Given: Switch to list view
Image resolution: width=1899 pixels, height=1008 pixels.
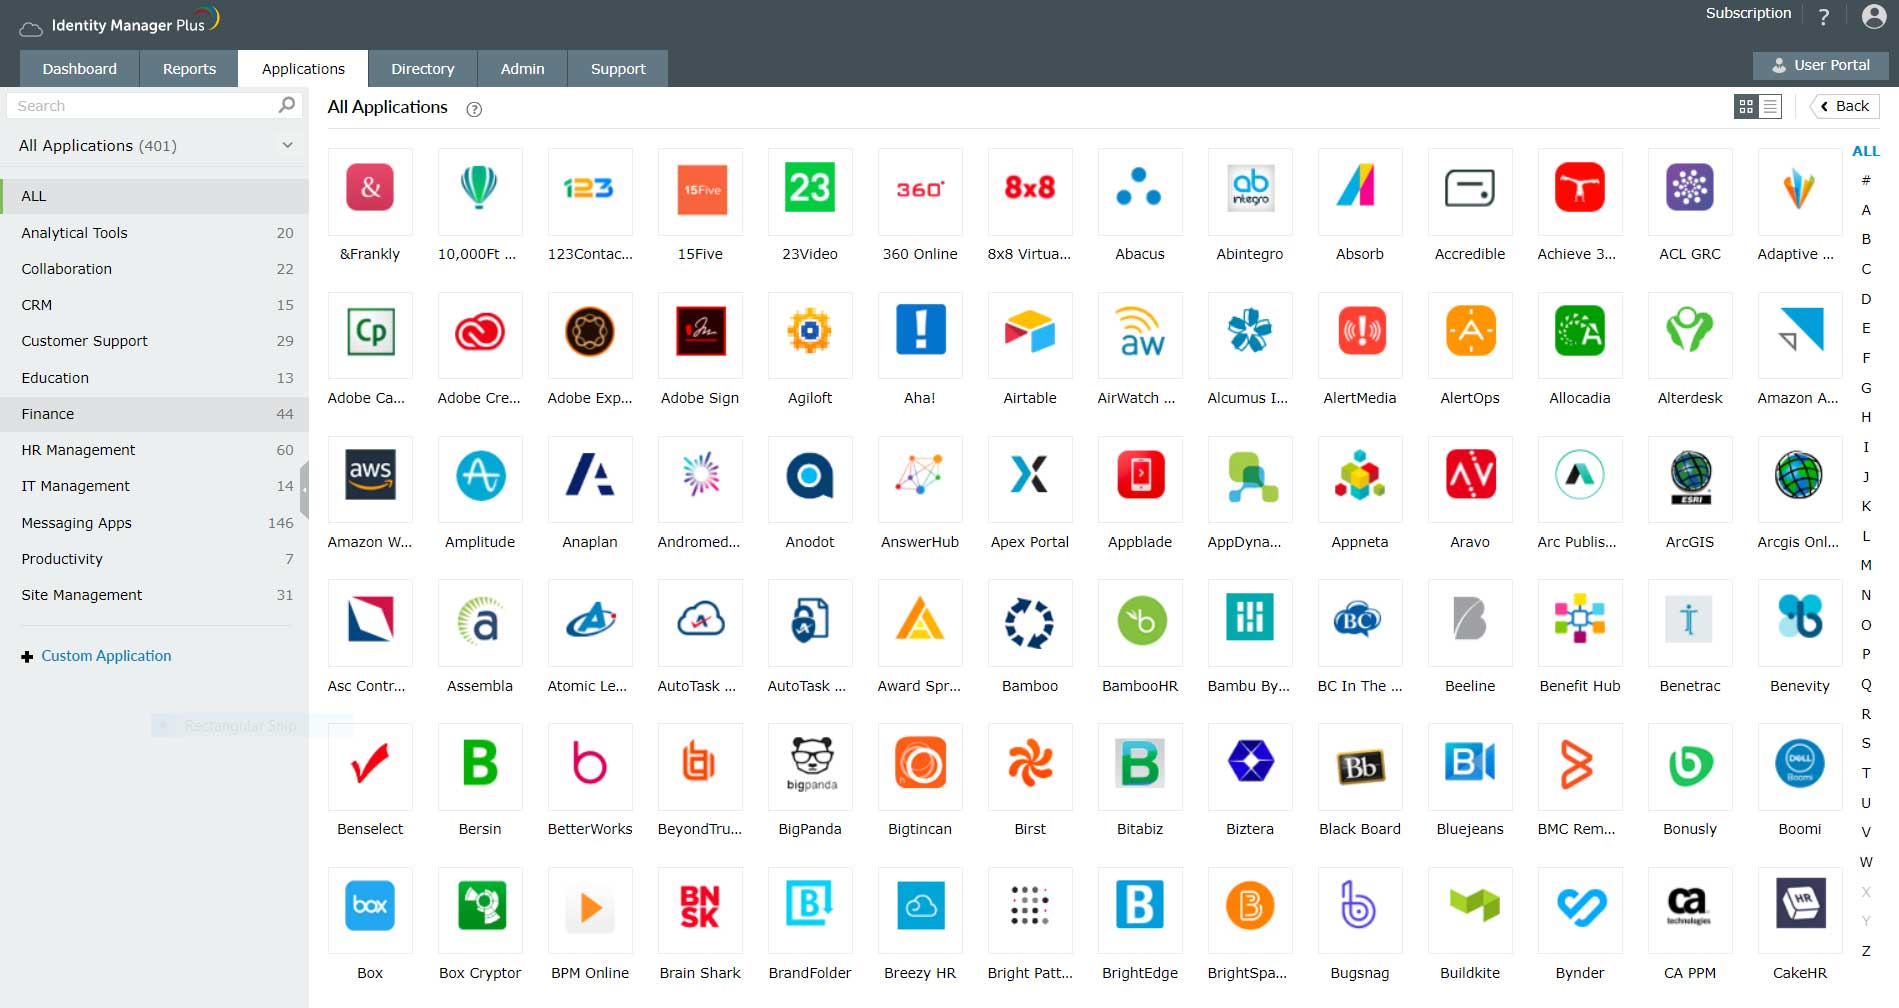Looking at the screenshot, I should tap(1770, 106).
